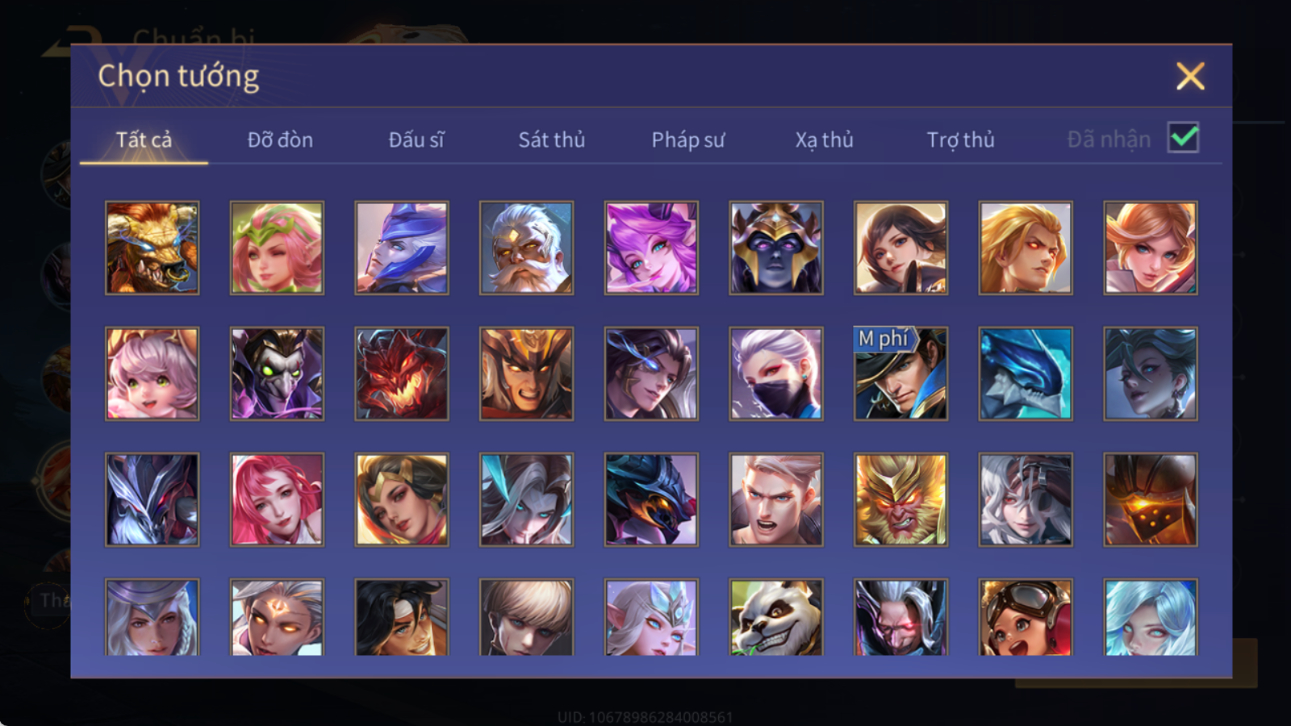This screenshot has height=726, width=1291.
Task: Switch to the Đỡ đòn tab
Action: tap(280, 140)
